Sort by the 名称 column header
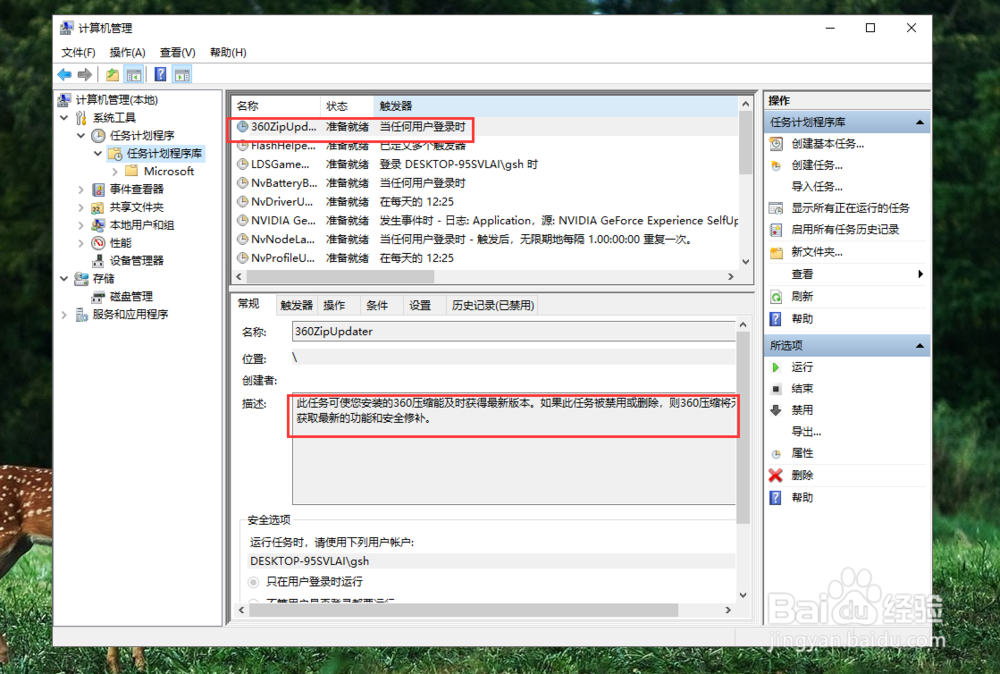 tap(276, 106)
